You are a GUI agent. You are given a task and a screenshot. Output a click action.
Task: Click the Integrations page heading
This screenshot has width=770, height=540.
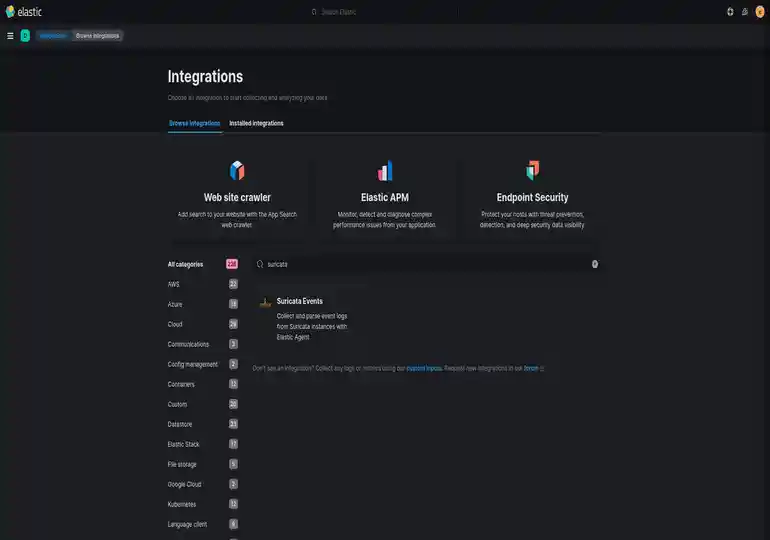click(205, 77)
